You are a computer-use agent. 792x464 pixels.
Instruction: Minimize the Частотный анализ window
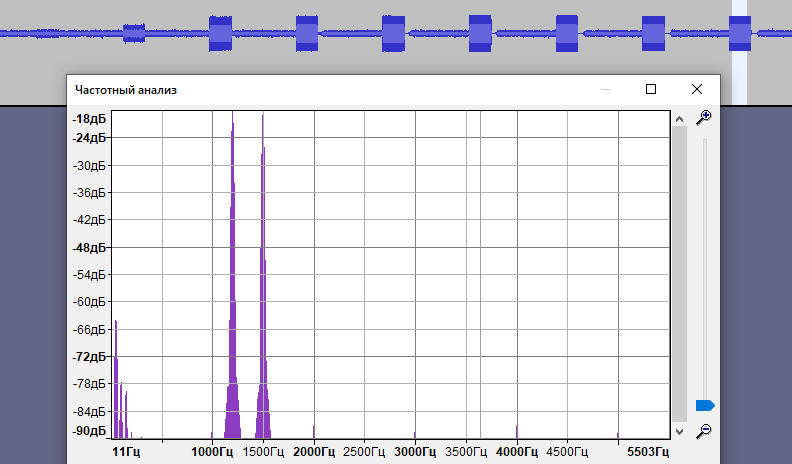point(606,89)
